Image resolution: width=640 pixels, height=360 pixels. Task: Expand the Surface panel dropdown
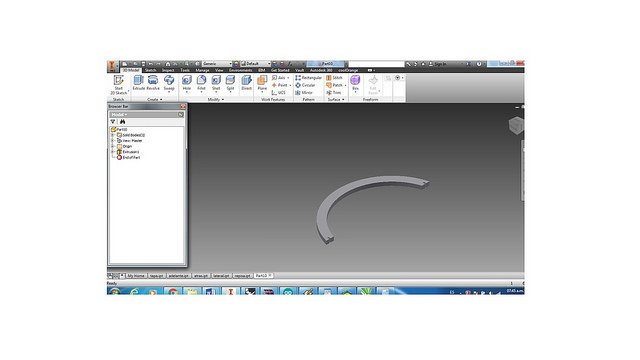(x=336, y=99)
